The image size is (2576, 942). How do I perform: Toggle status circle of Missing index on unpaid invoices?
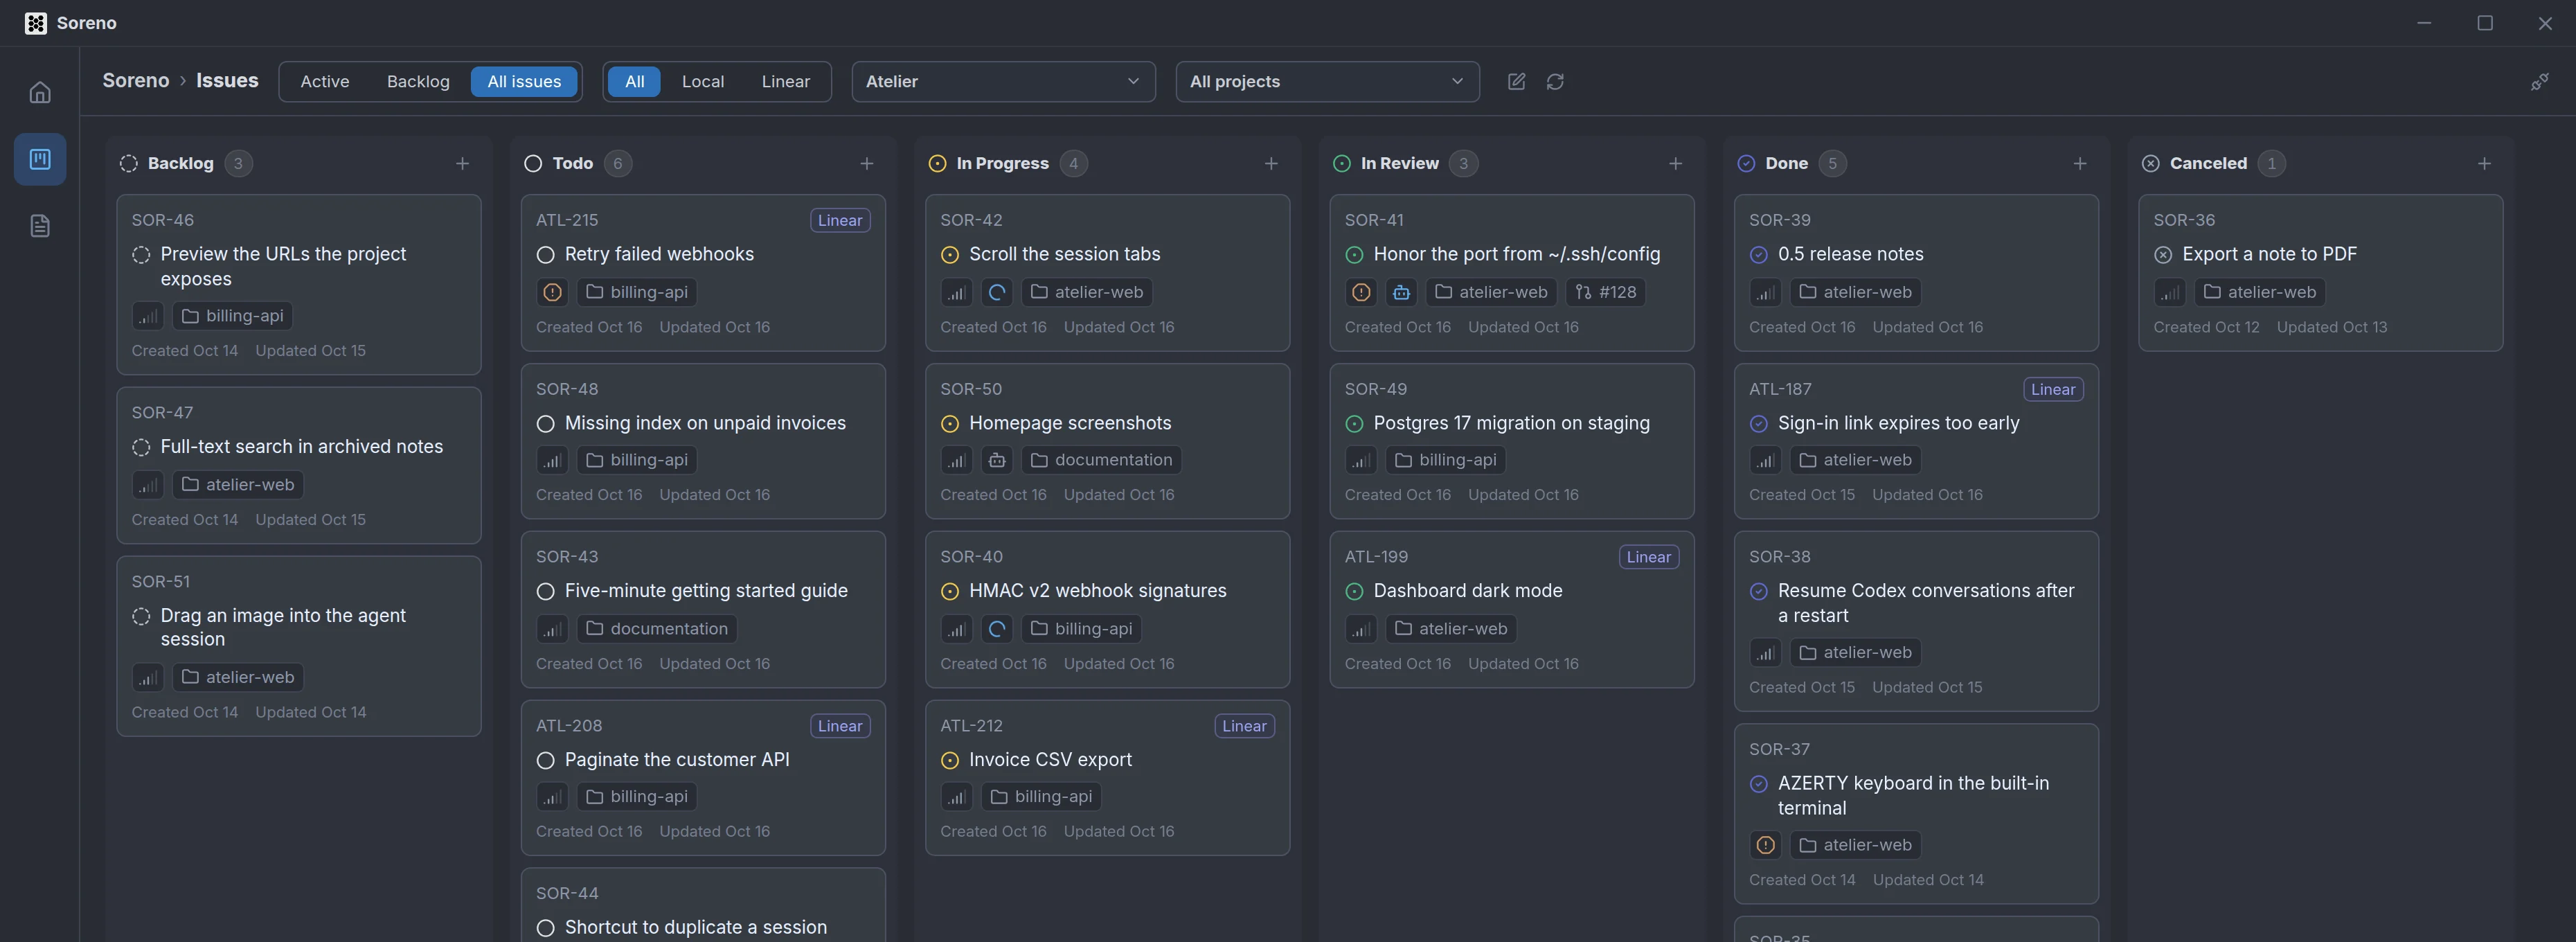(545, 424)
